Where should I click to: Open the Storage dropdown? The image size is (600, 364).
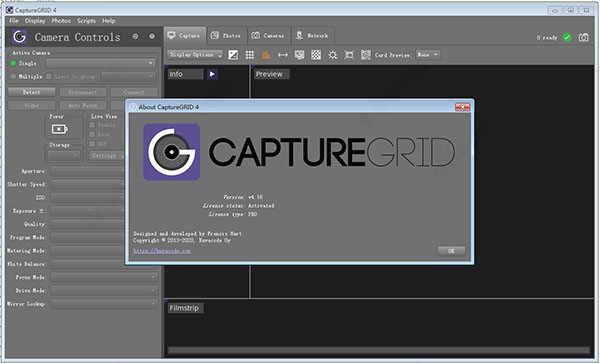pos(64,155)
